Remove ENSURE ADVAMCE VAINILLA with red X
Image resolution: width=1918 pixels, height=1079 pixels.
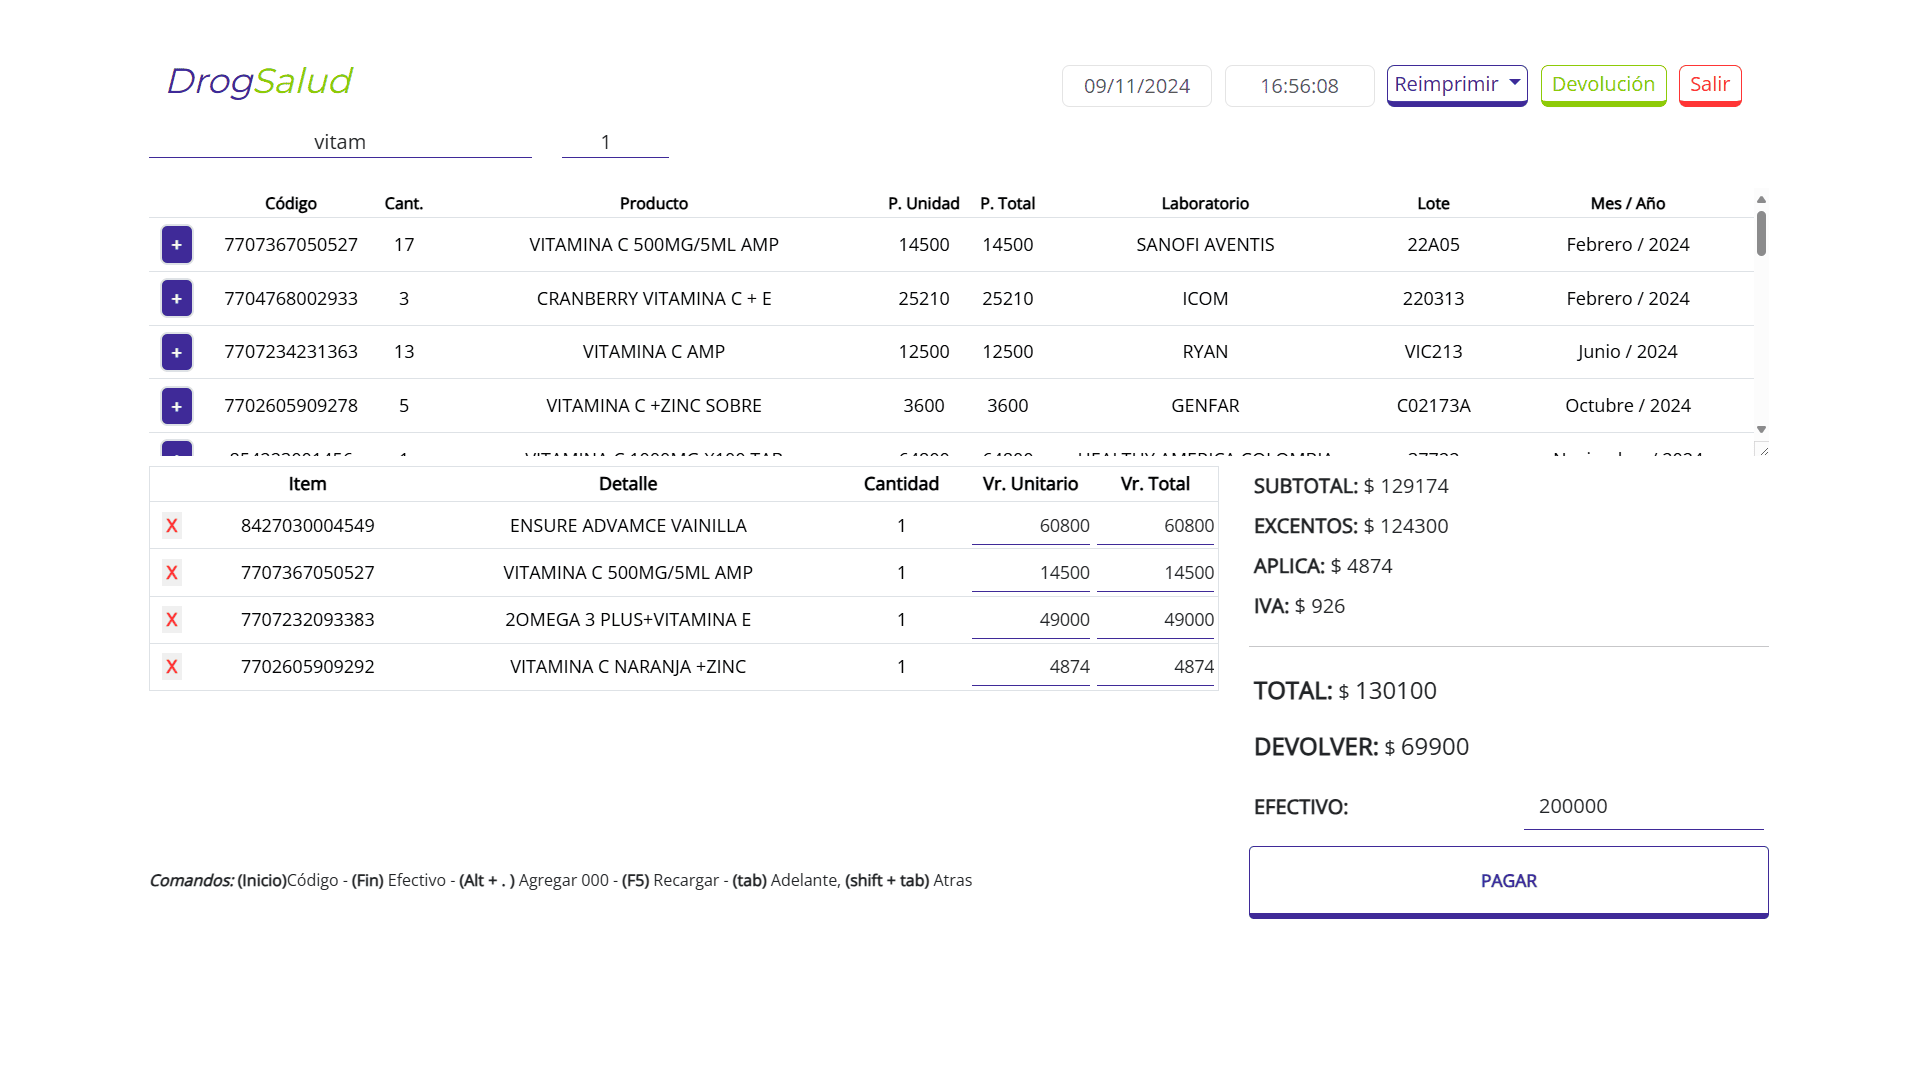[172, 526]
